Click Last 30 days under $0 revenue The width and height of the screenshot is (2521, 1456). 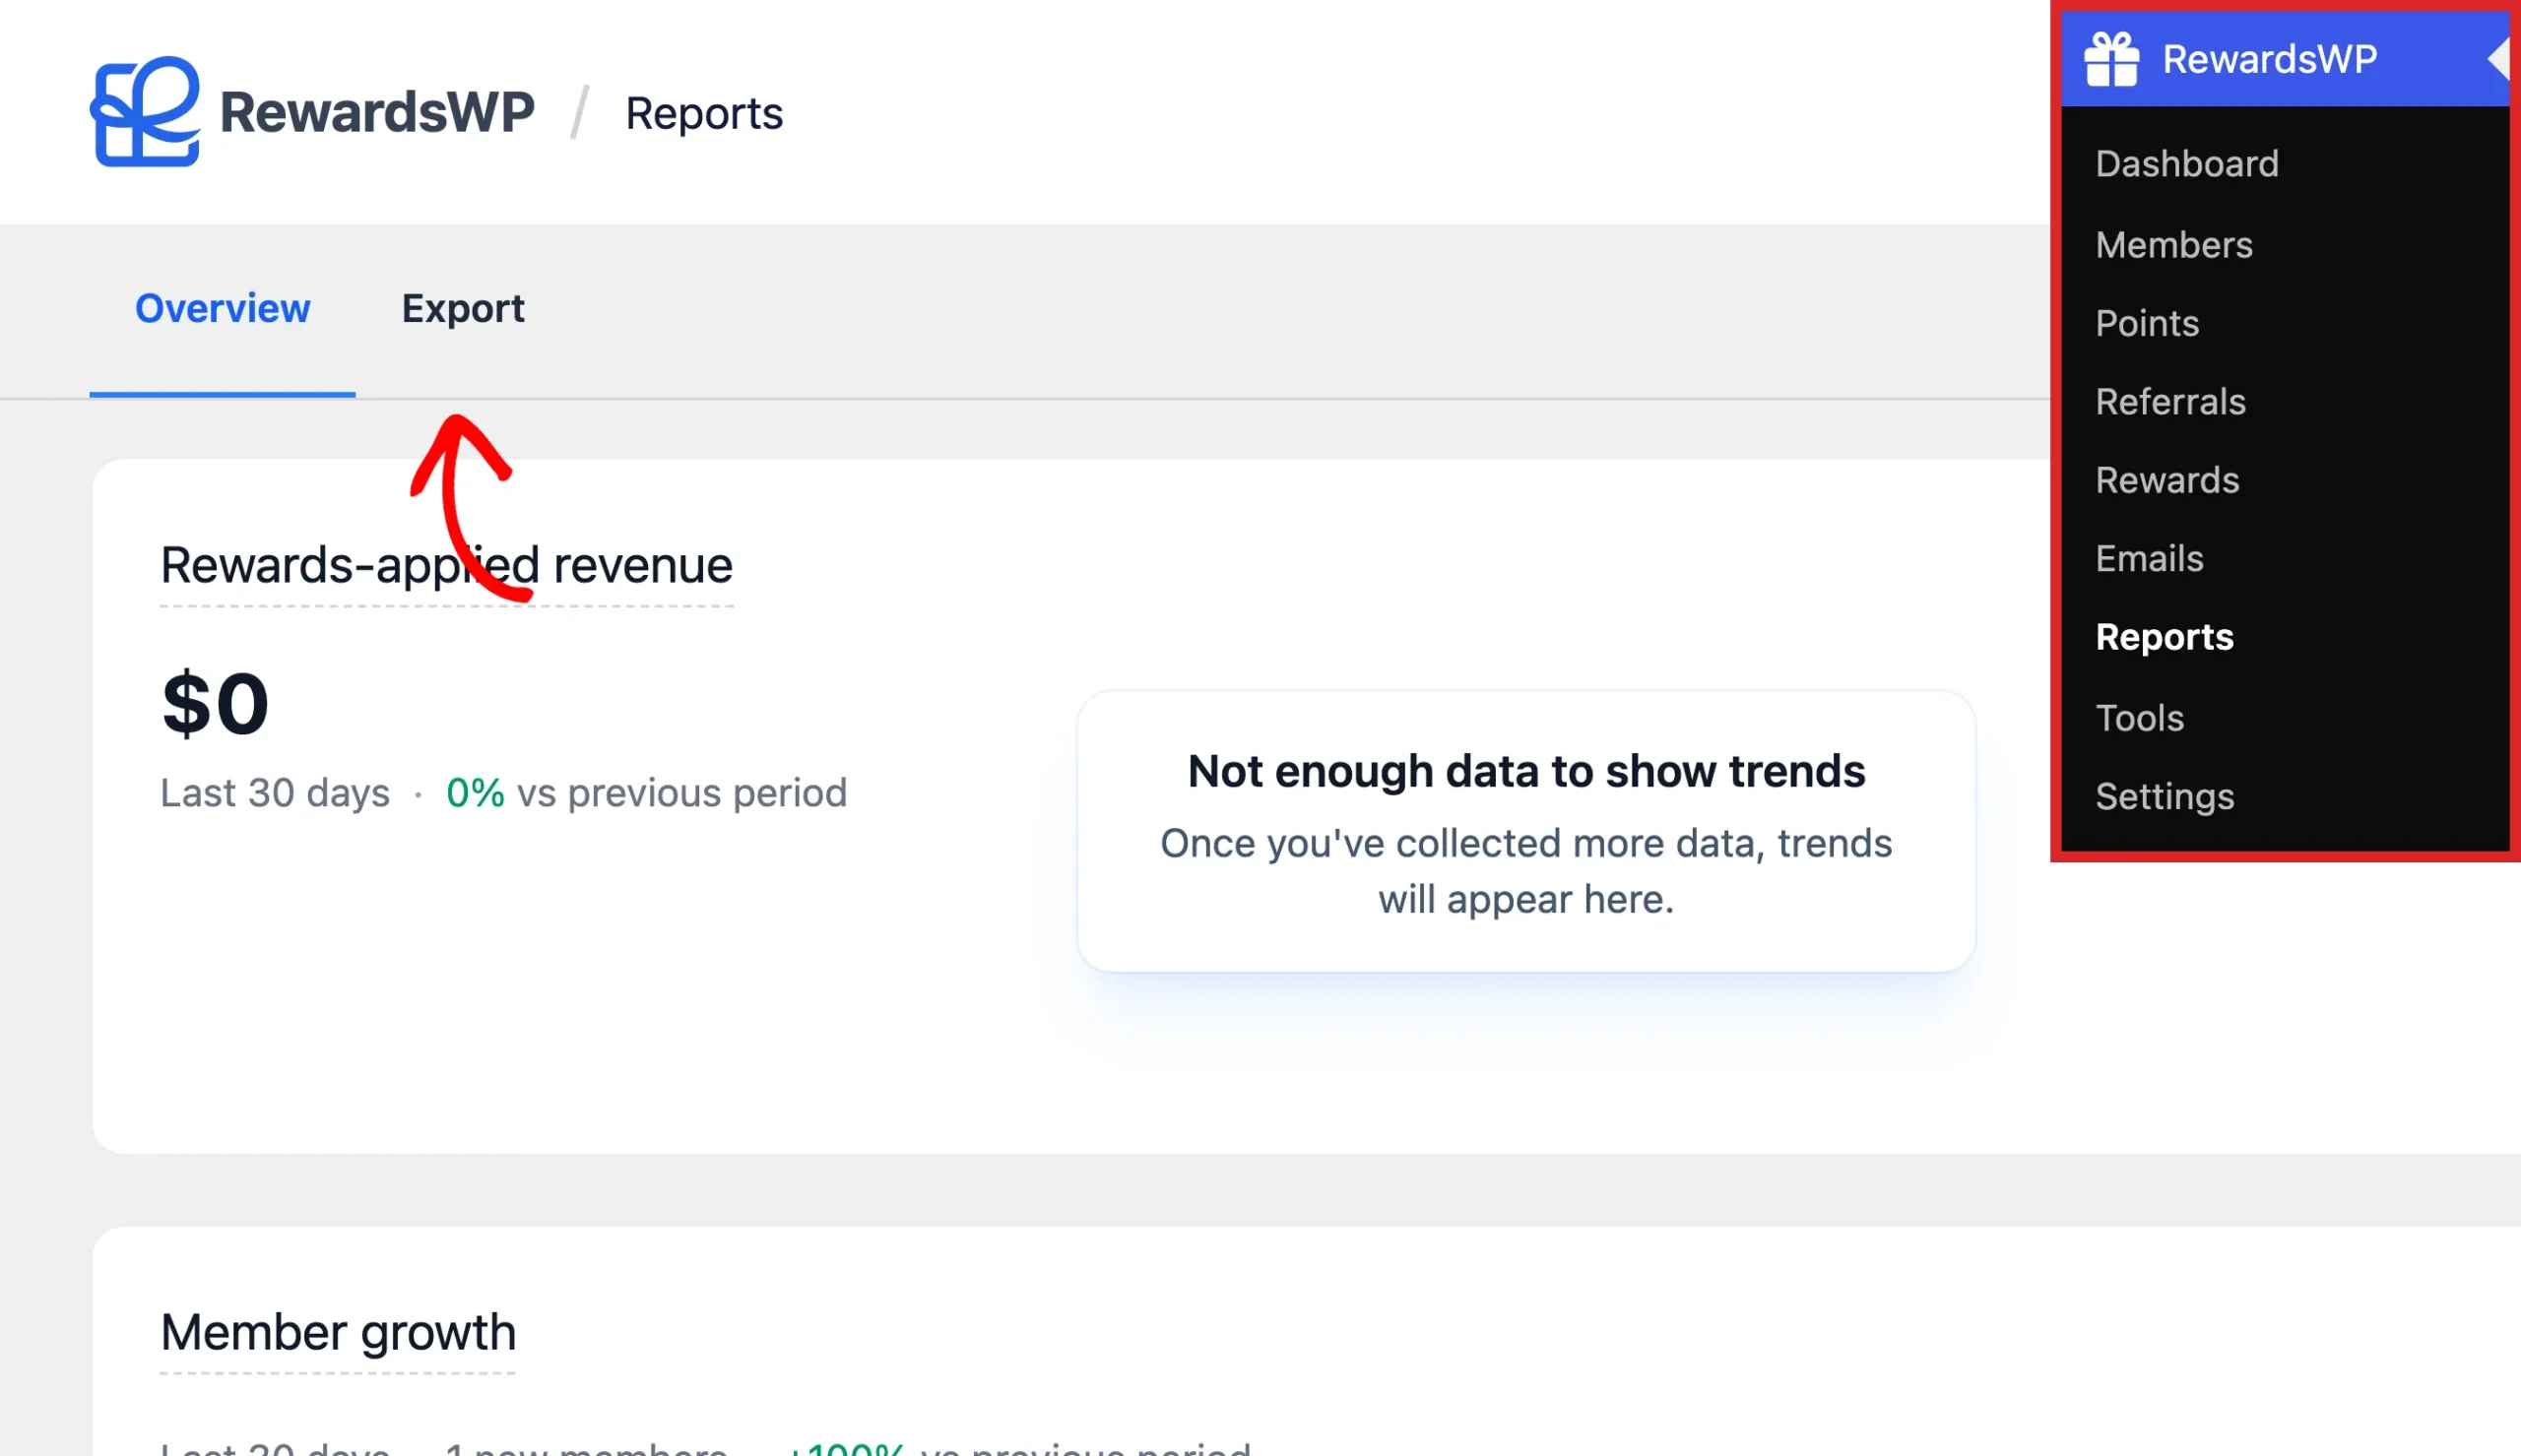(275, 793)
